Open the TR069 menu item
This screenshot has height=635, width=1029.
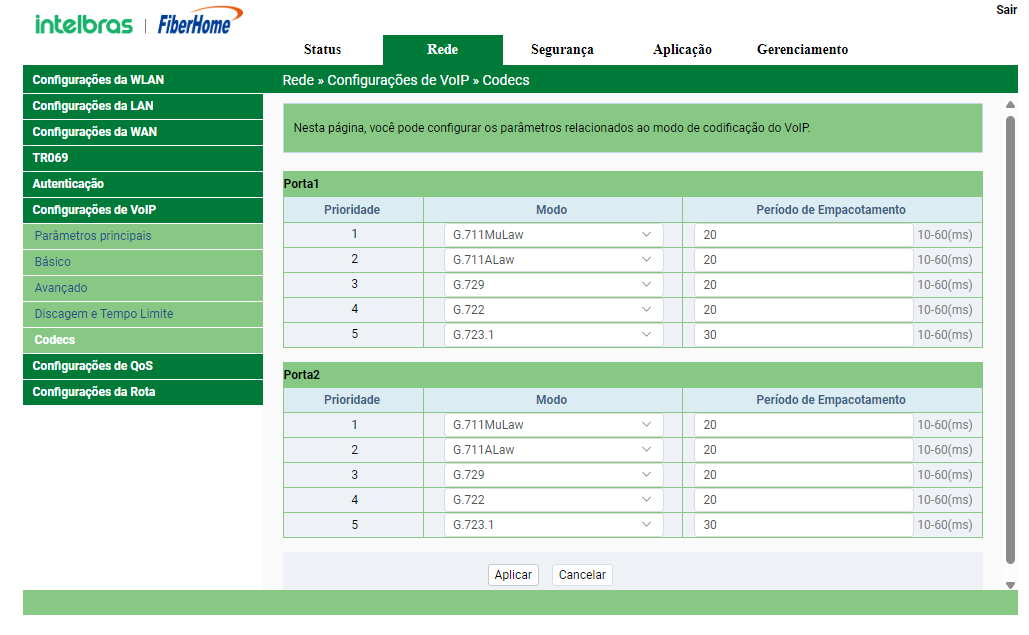pyautogui.click(x=143, y=158)
